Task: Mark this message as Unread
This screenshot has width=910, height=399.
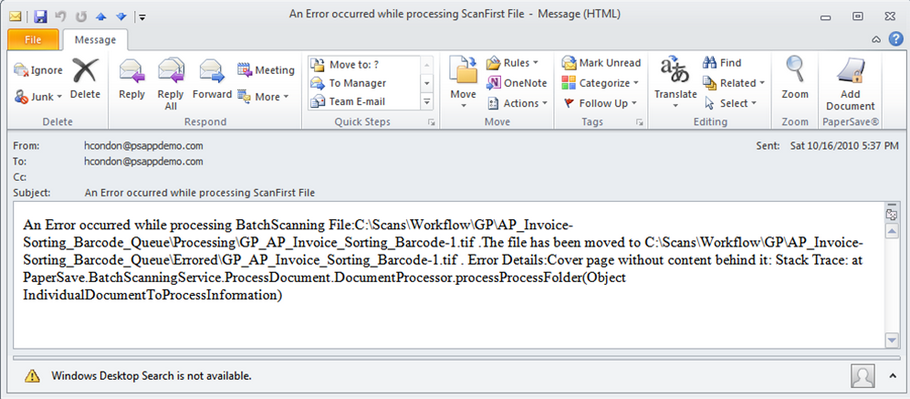Action: [x=601, y=63]
